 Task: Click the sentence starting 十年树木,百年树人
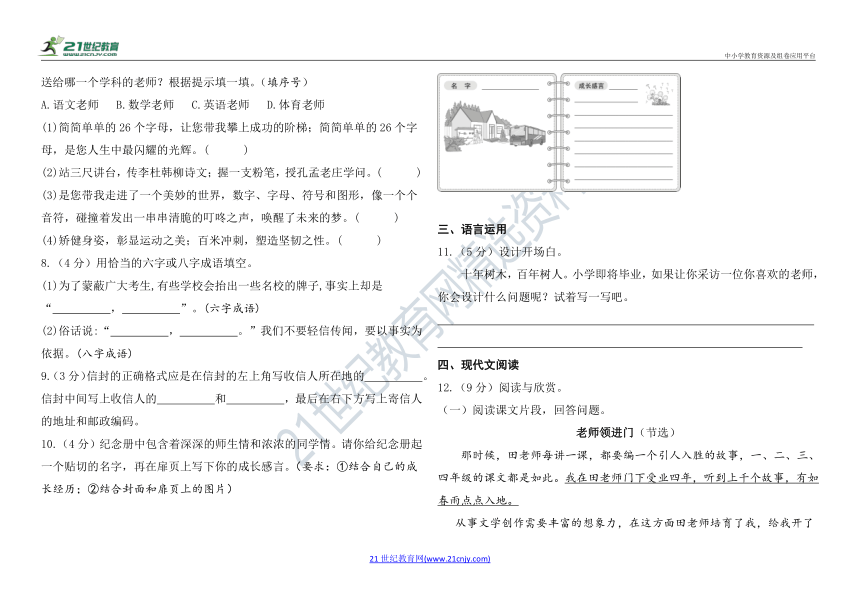(x=628, y=286)
